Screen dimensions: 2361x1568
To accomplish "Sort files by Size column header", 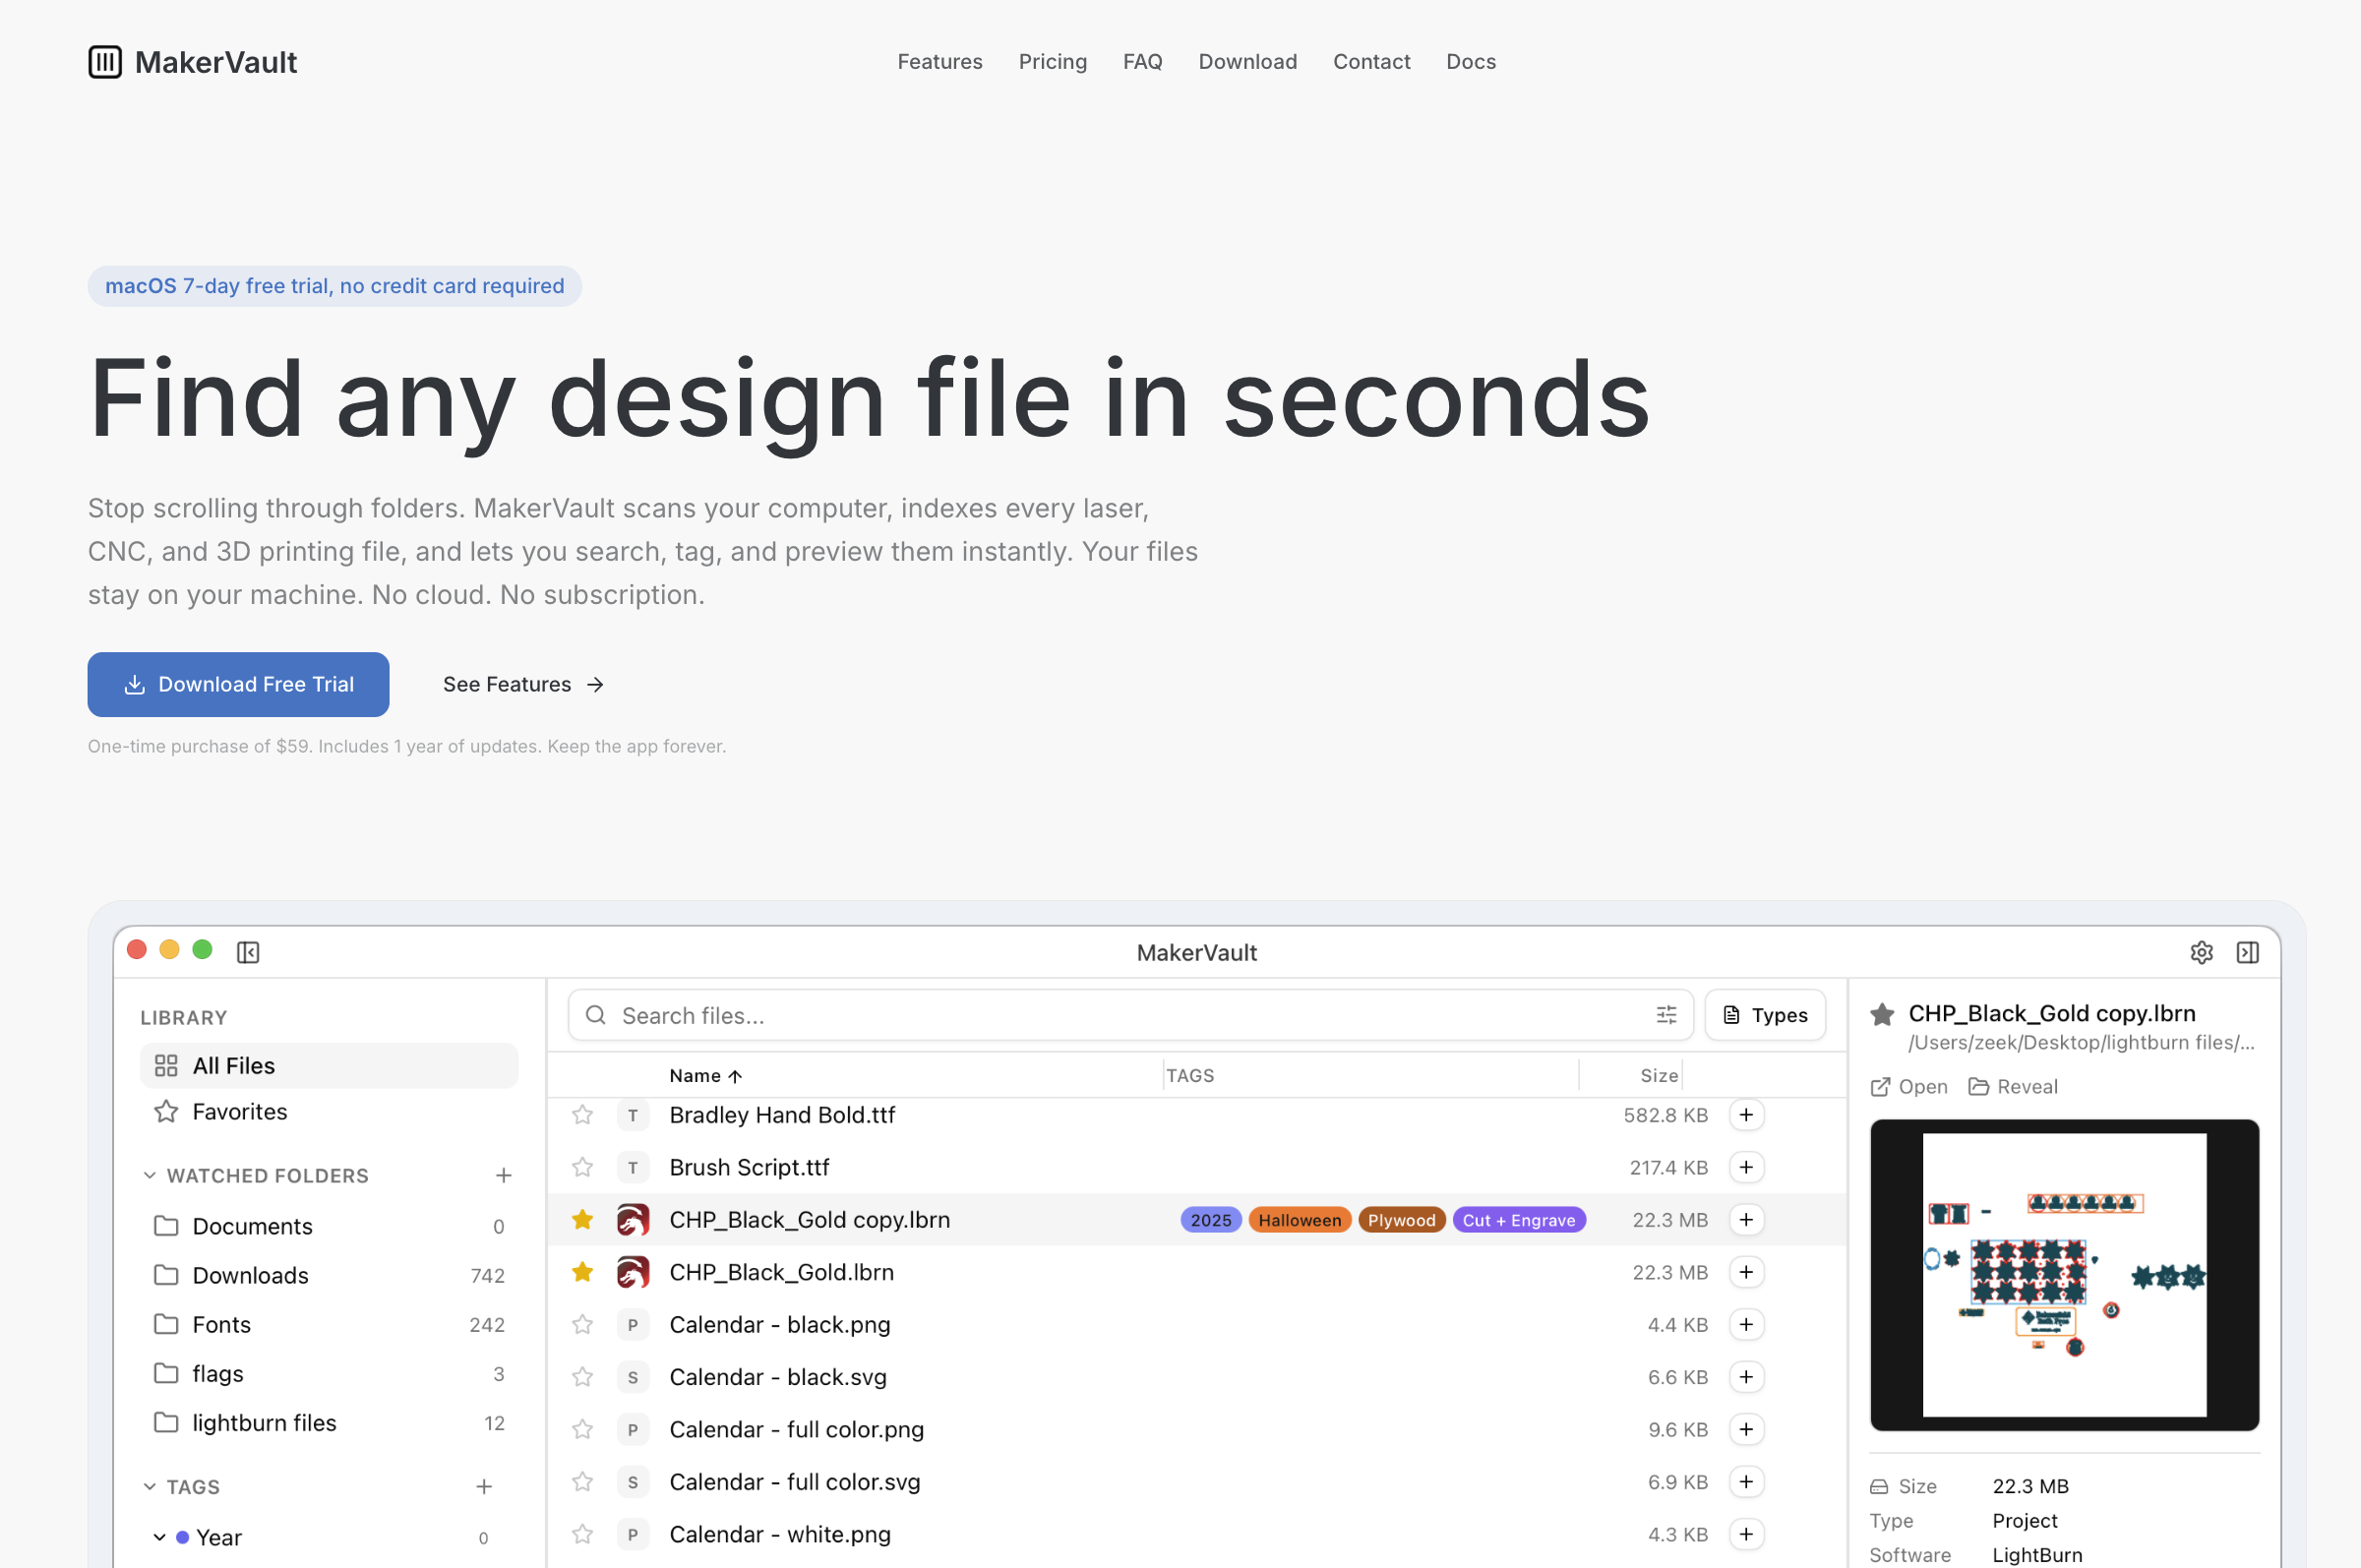I will pos(1659,1075).
